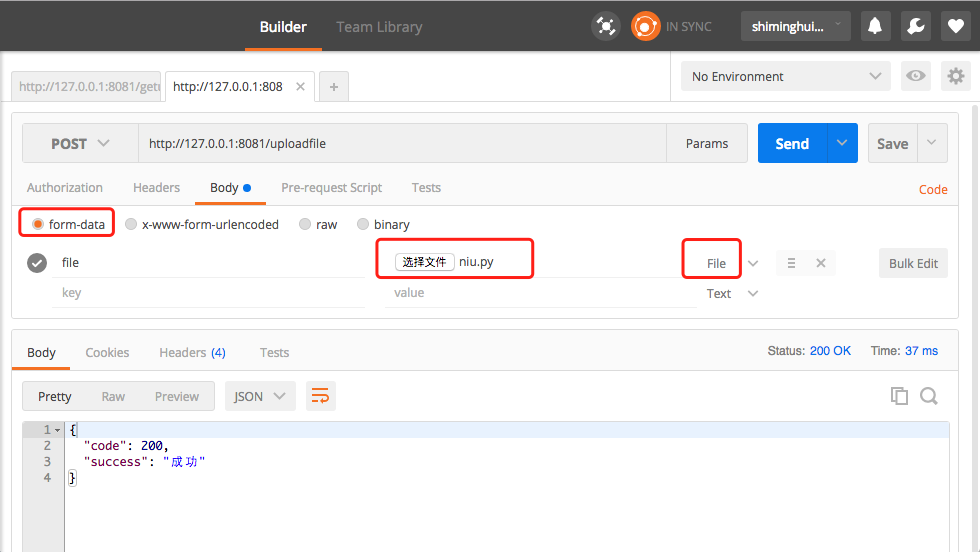
Task: Open the wrench settings icon
Action: [x=916, y=26]
